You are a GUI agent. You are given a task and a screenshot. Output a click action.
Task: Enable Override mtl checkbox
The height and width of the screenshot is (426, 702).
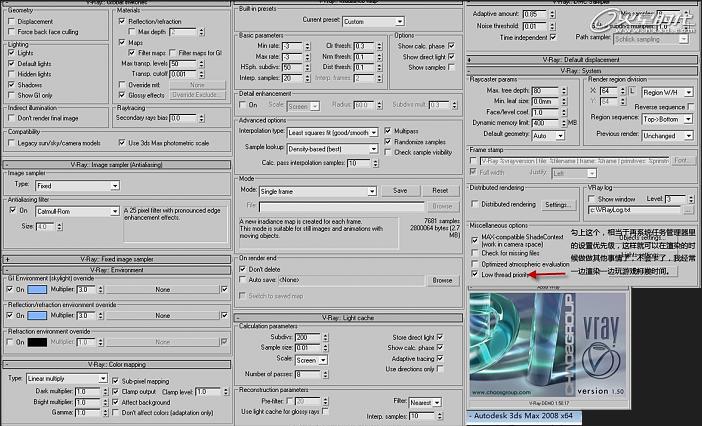pos(122,85)
